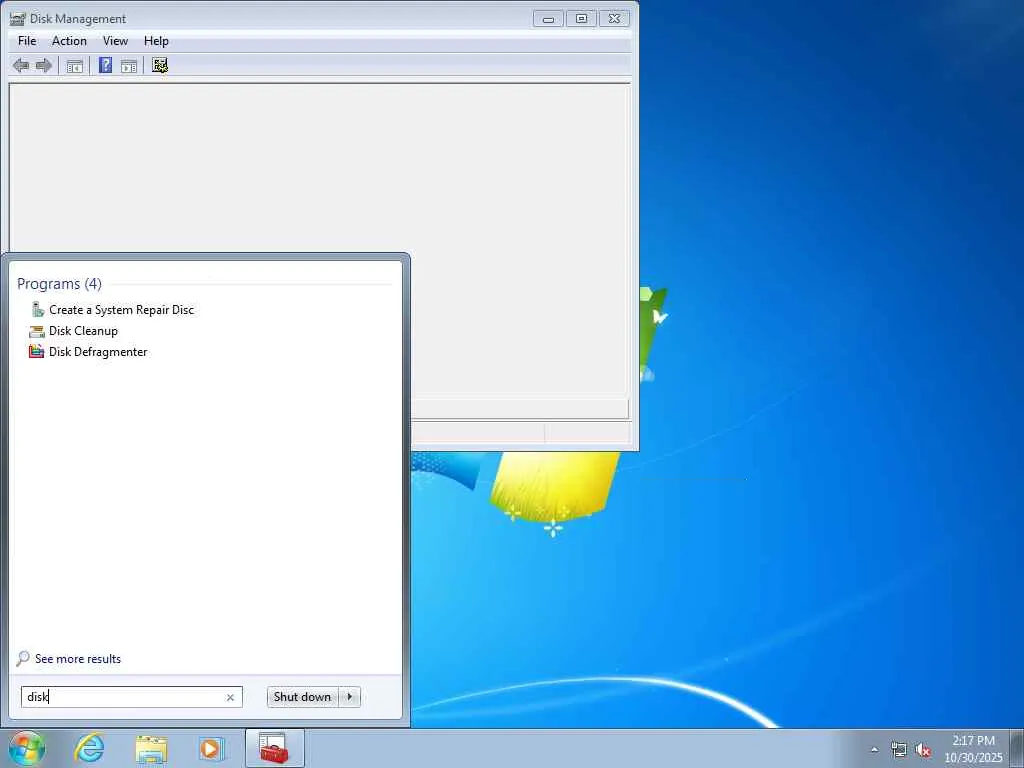Open Internet Explorer from the taskbar
The width and height of the screenshot is (1024, 768).
click(x=89, y=748)
